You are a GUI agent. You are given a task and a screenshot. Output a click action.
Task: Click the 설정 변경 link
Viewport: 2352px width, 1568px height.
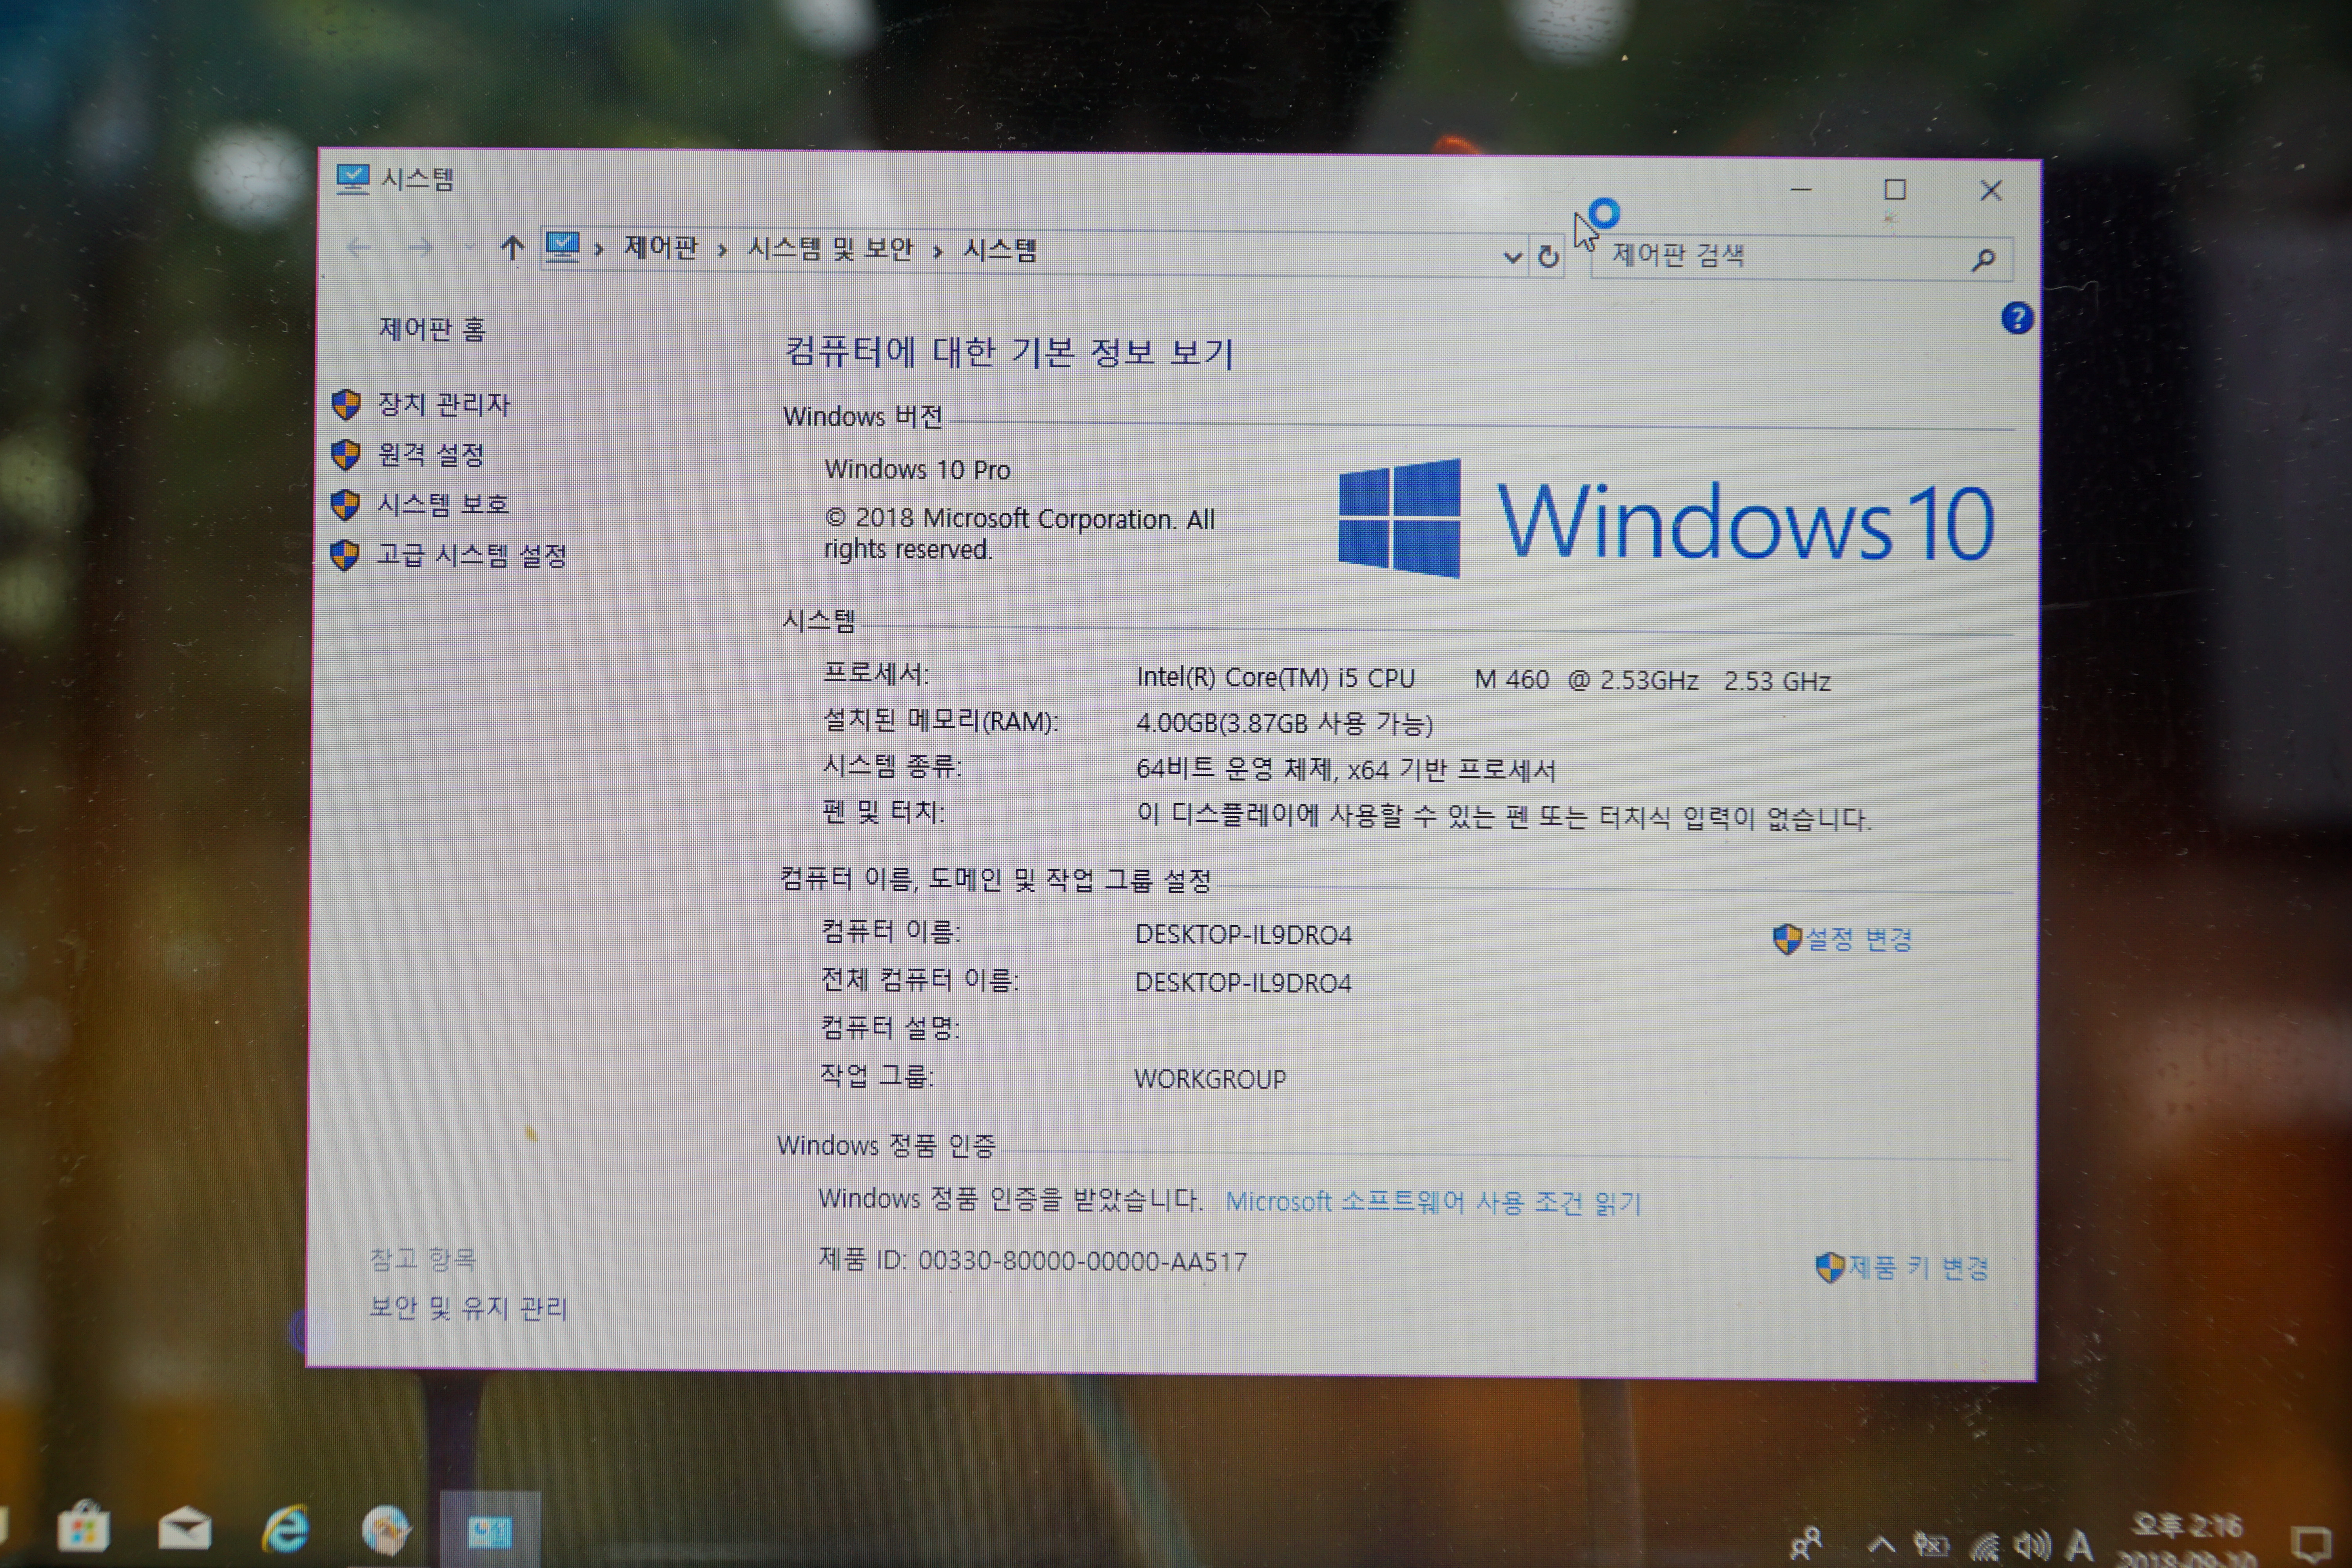coord(1858,939)
